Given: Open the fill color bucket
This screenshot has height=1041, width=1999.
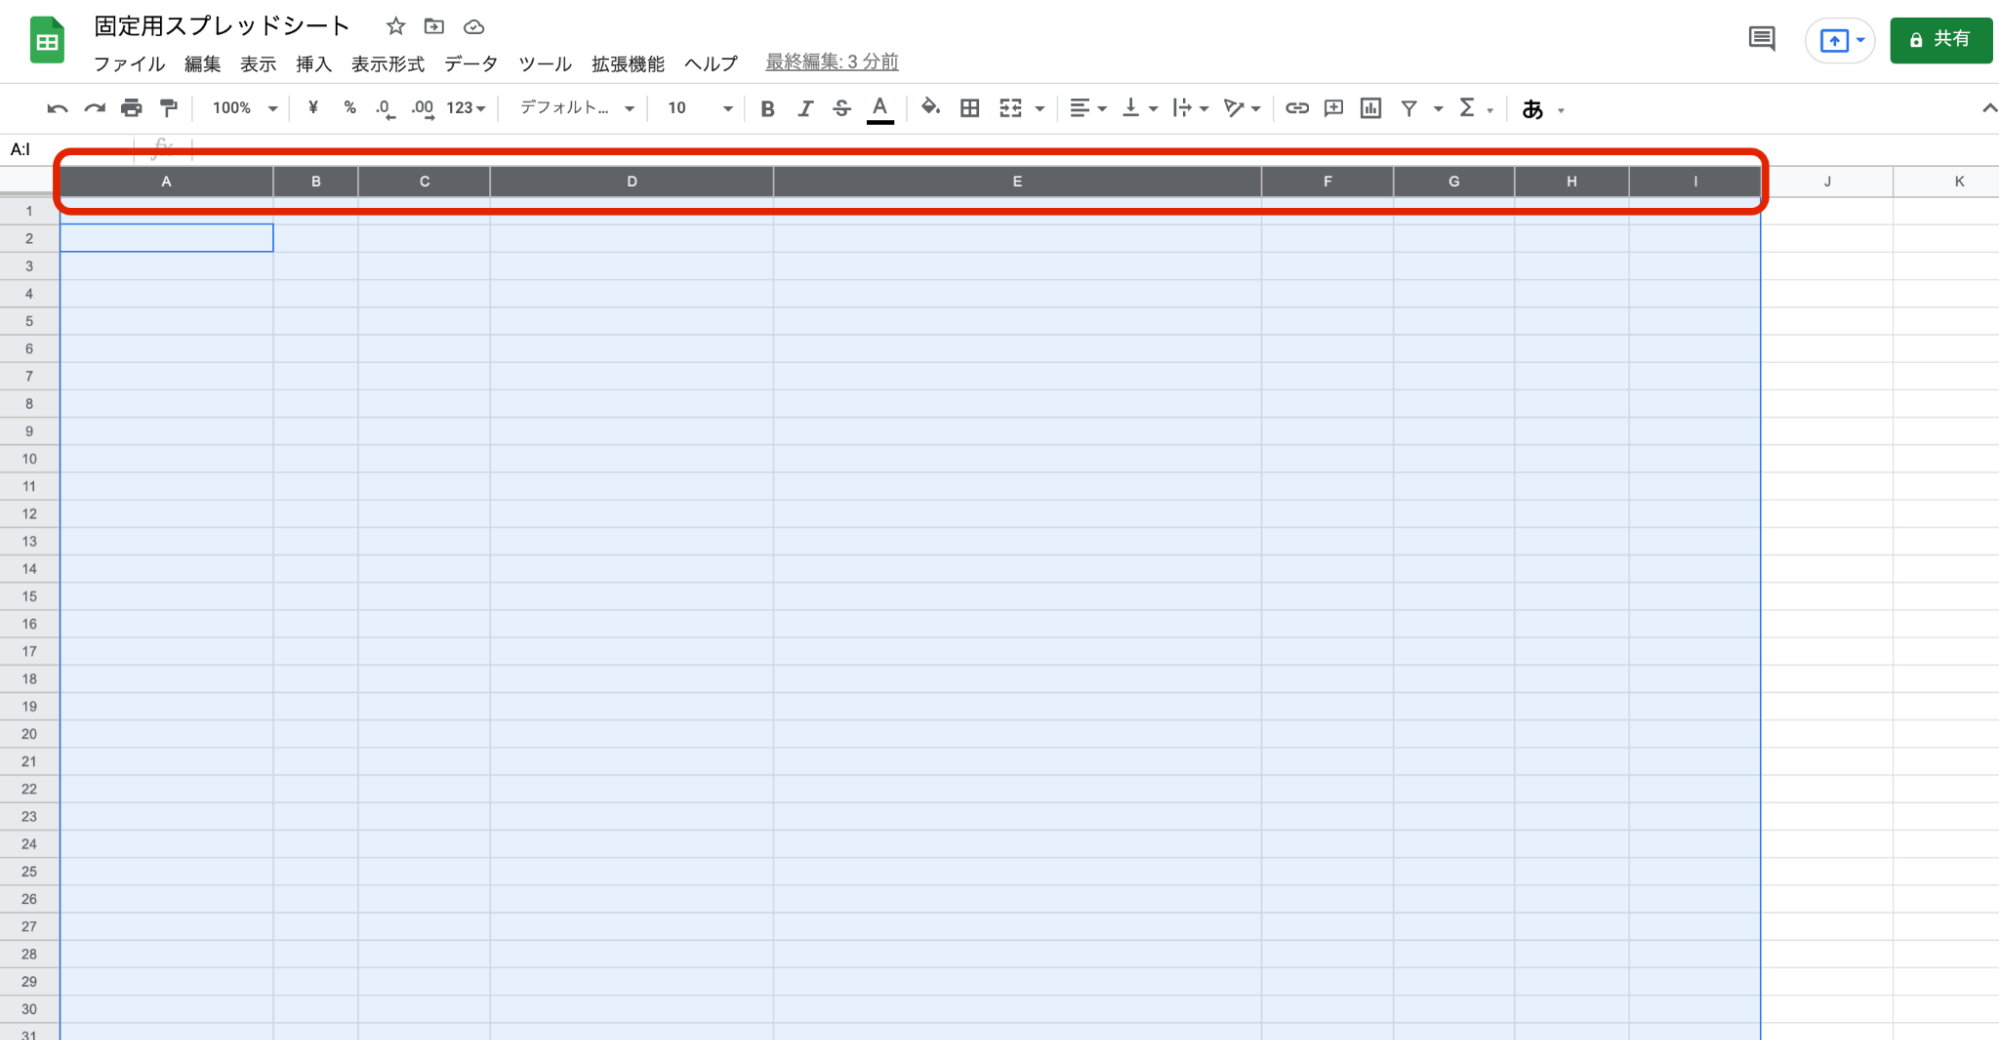Looking at the screenshot, I should 930,108.
